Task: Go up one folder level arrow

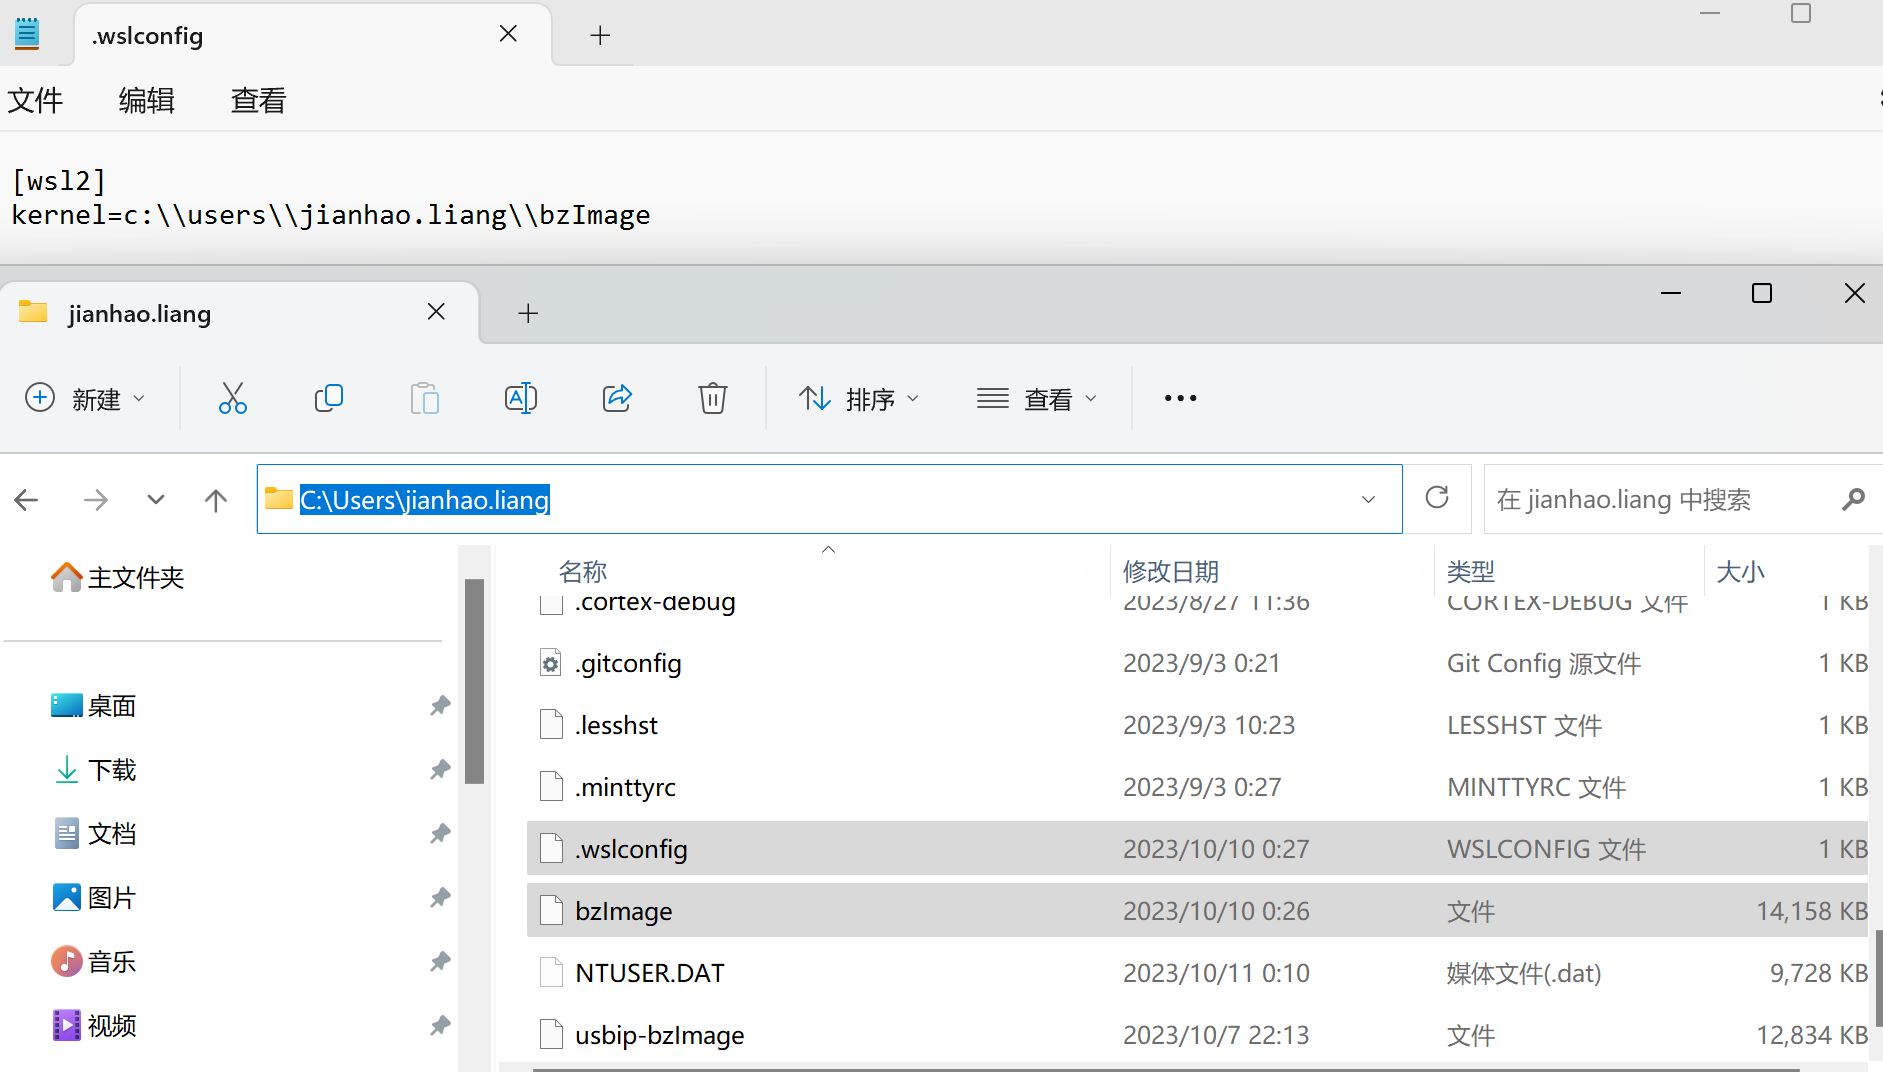Action: [216, 499]
